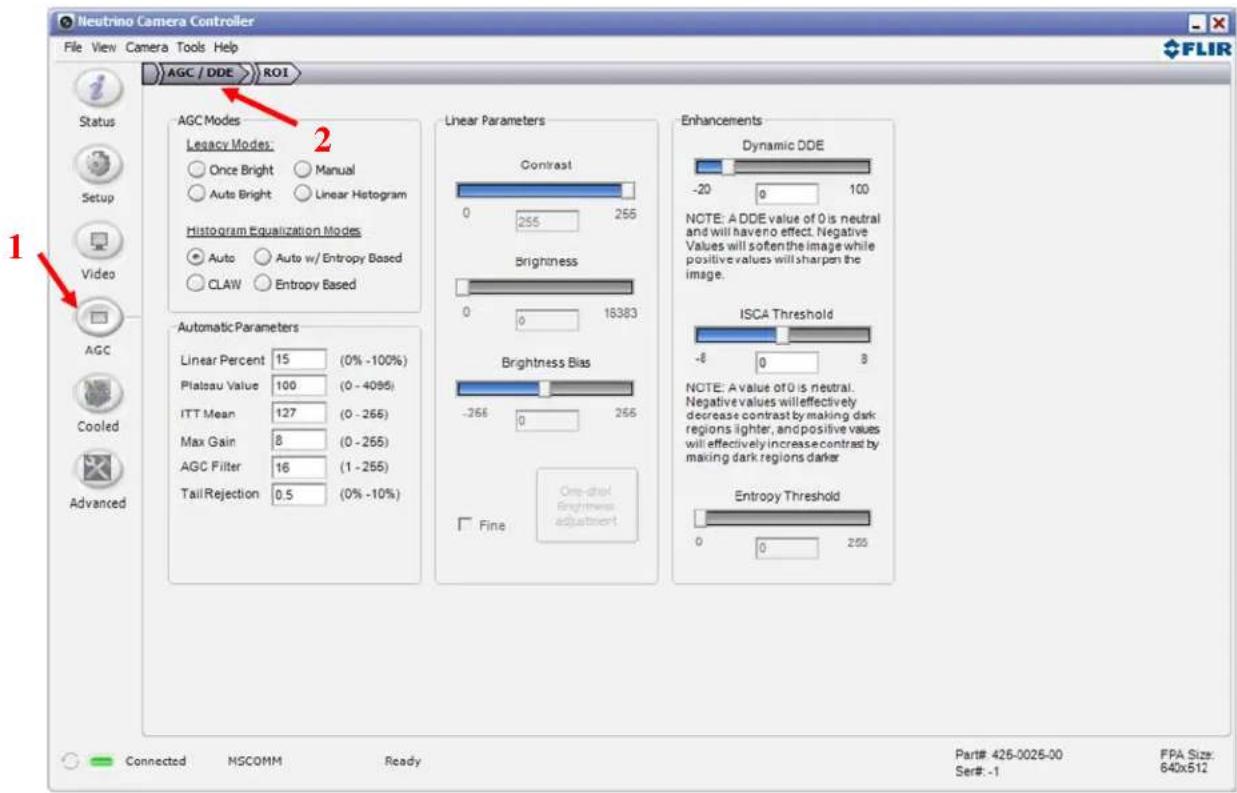1237x793 pixels.
Task: Click the Plateau Value input field
Action: (x=299, y=386)
